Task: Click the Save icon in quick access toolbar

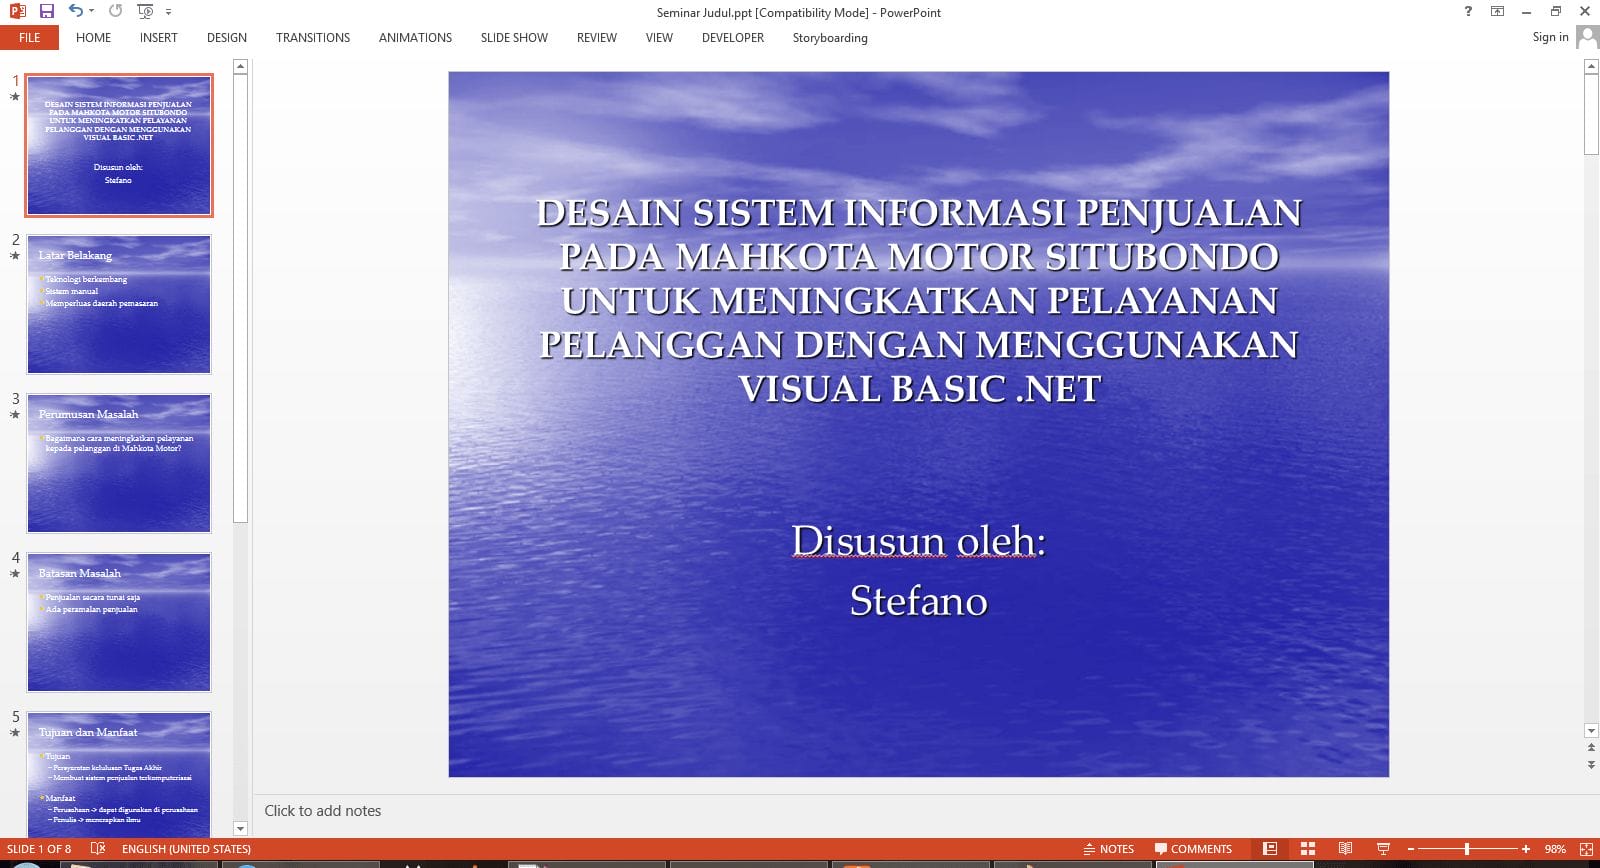Action: [46, 12]
